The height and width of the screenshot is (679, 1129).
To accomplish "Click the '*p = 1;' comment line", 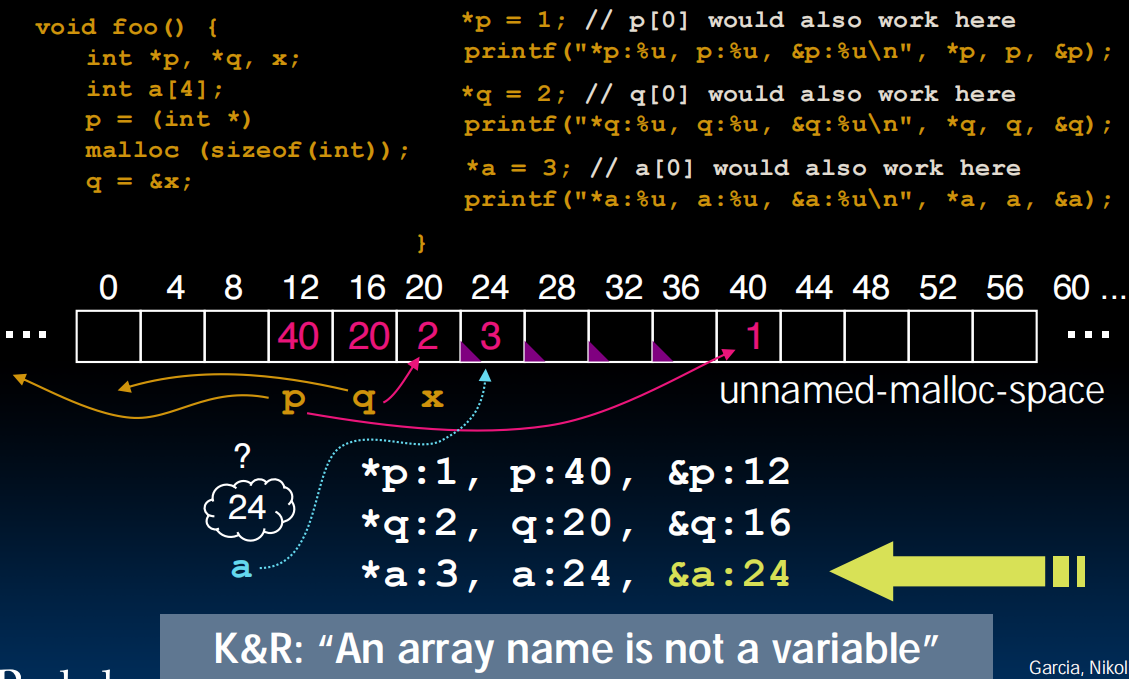I will click(739, 20).
